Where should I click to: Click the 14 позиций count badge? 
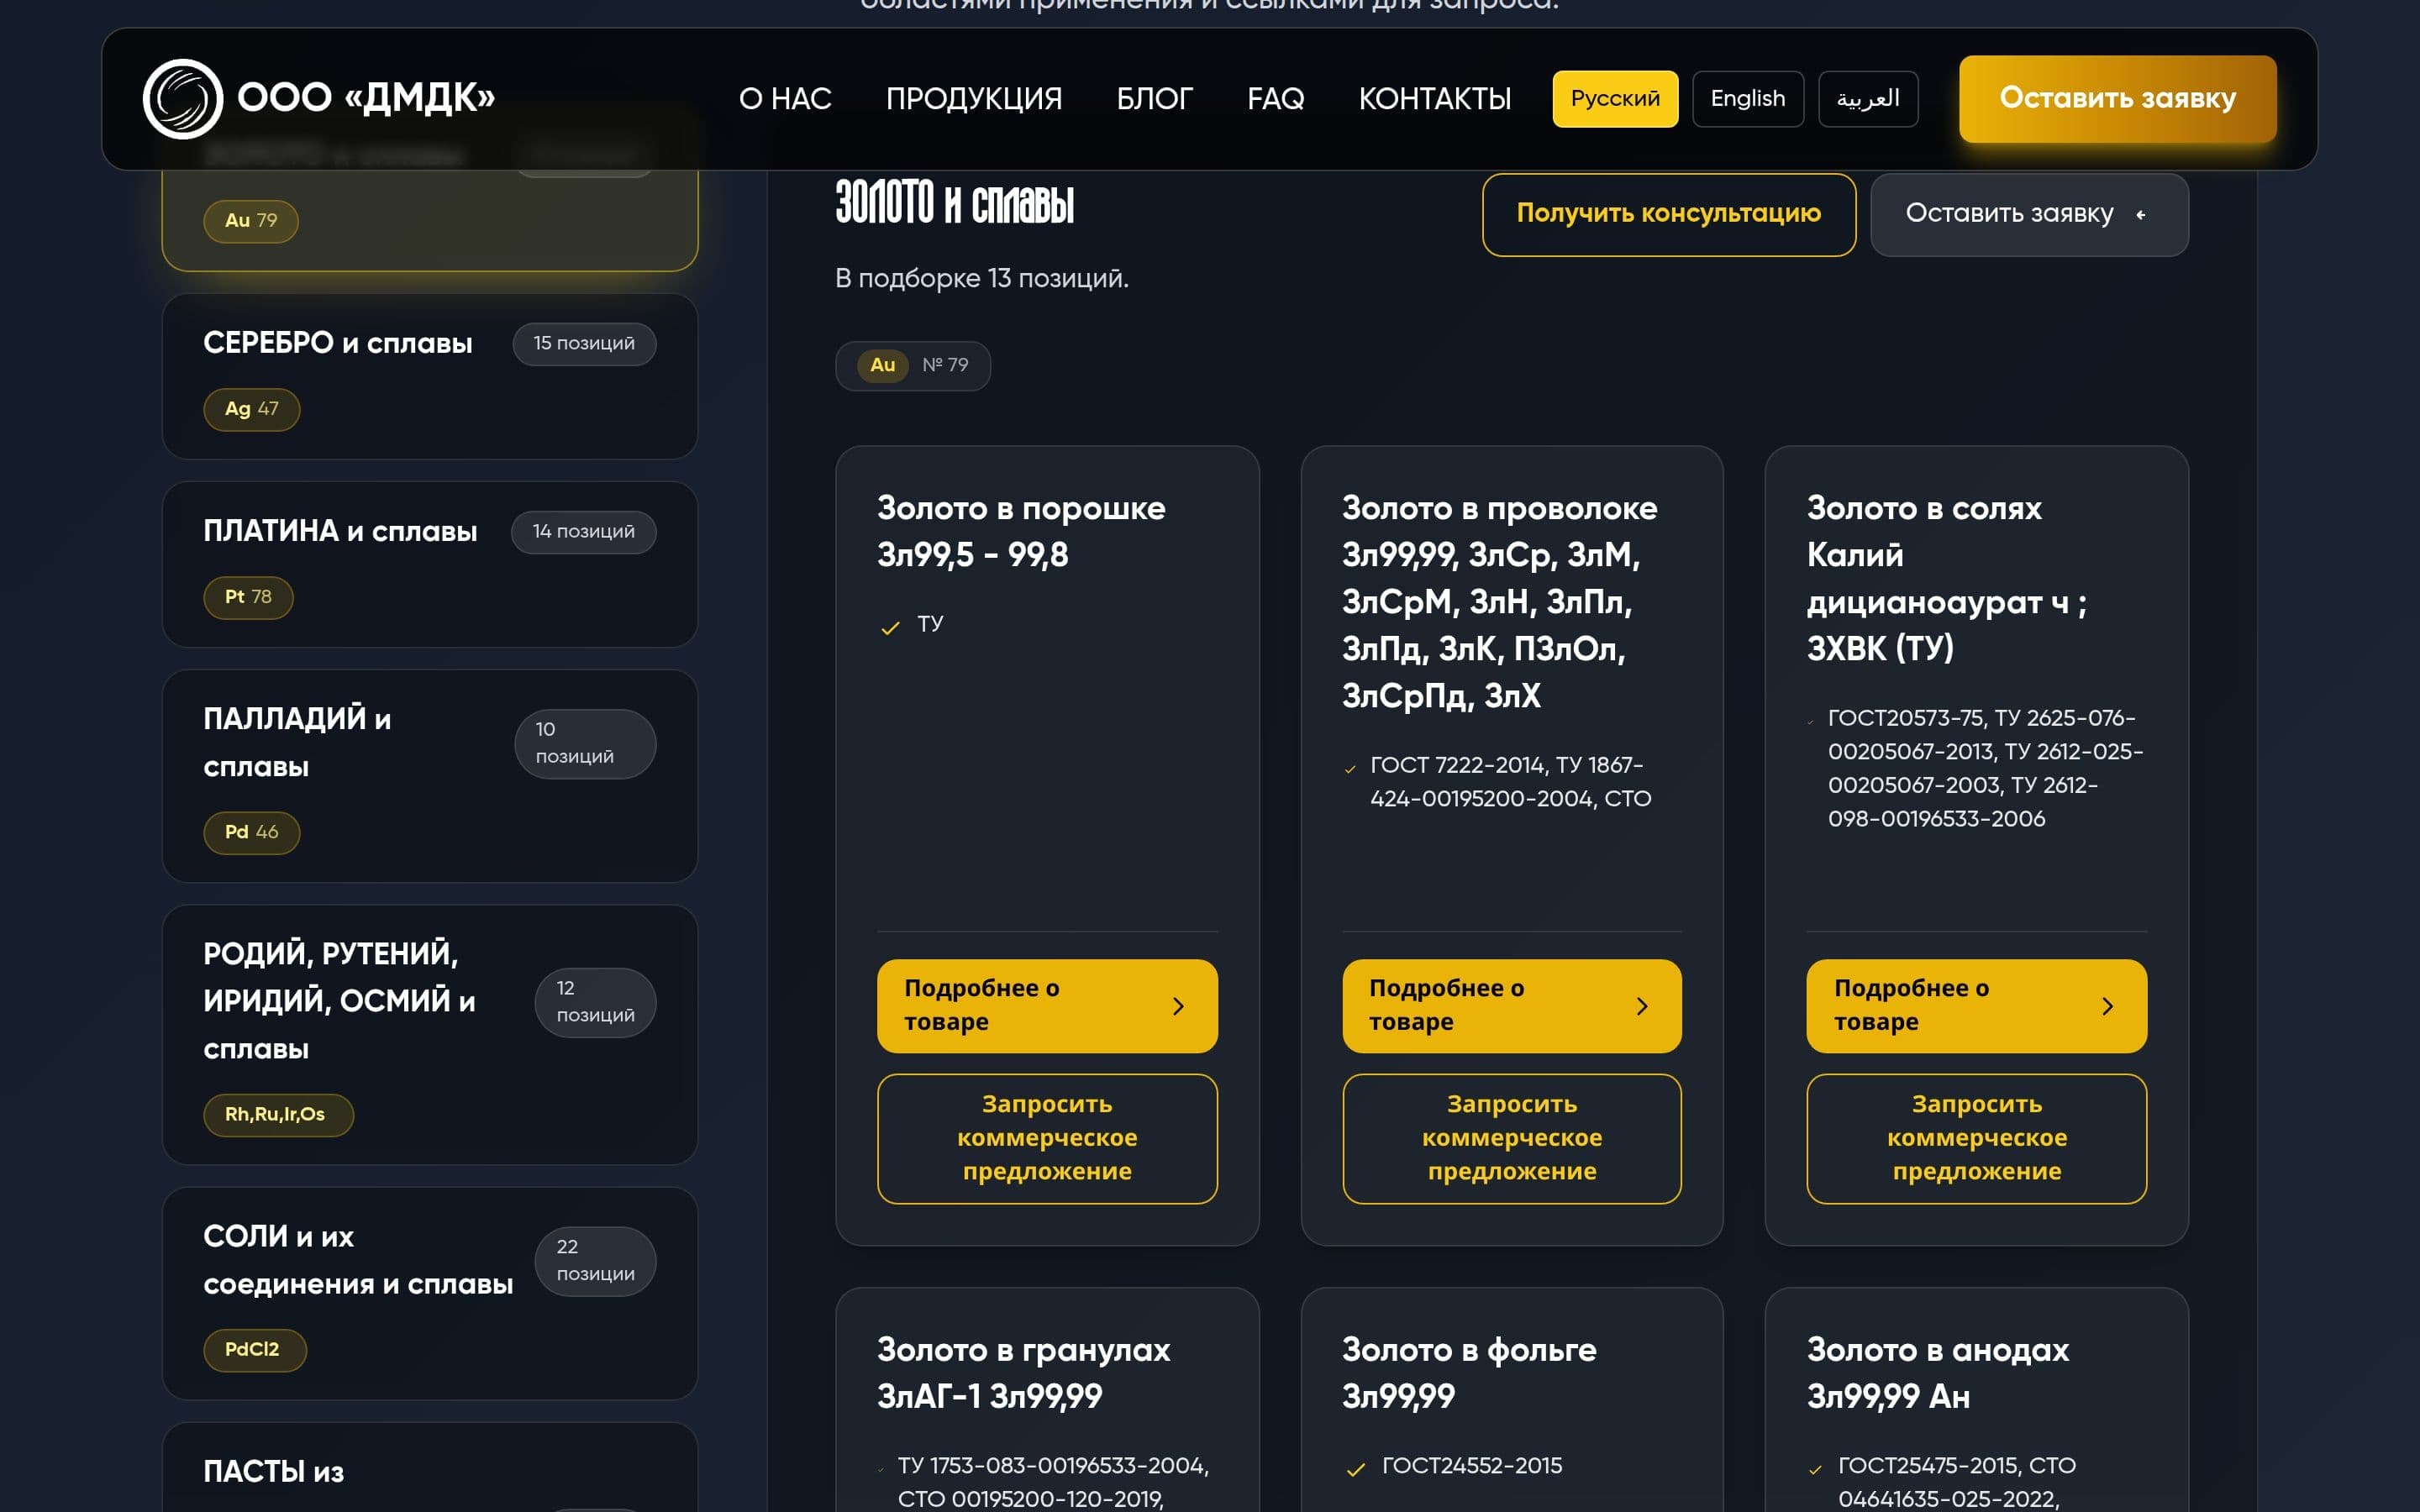tap(584, 531)
